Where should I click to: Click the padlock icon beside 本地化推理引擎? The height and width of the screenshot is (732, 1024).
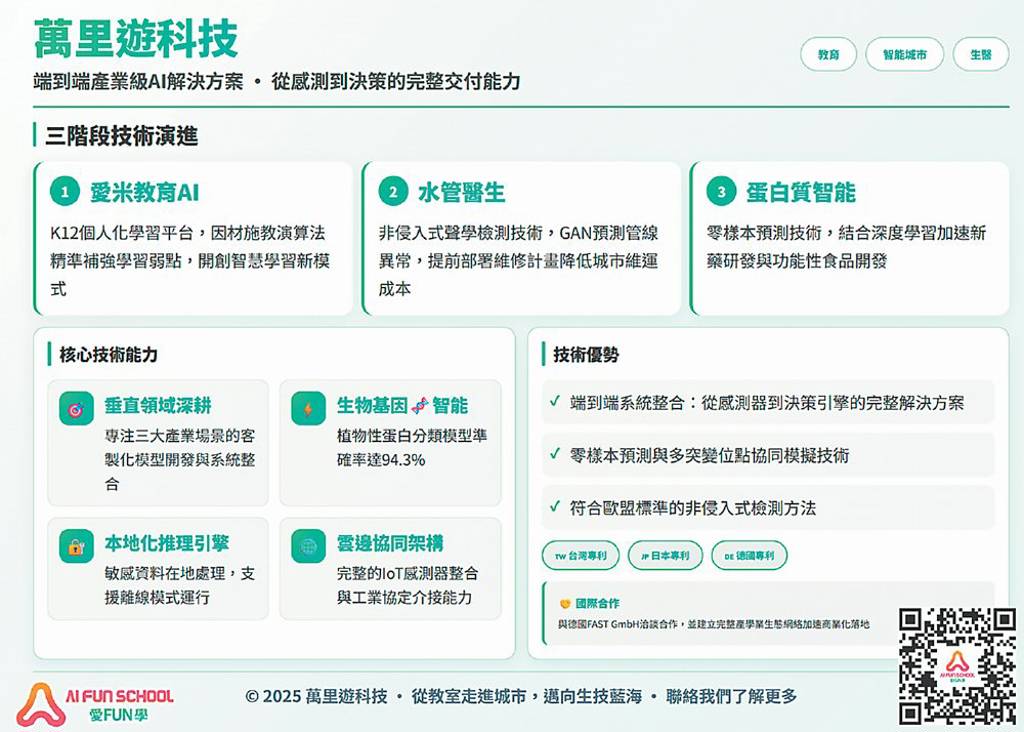tap(76, 546)
